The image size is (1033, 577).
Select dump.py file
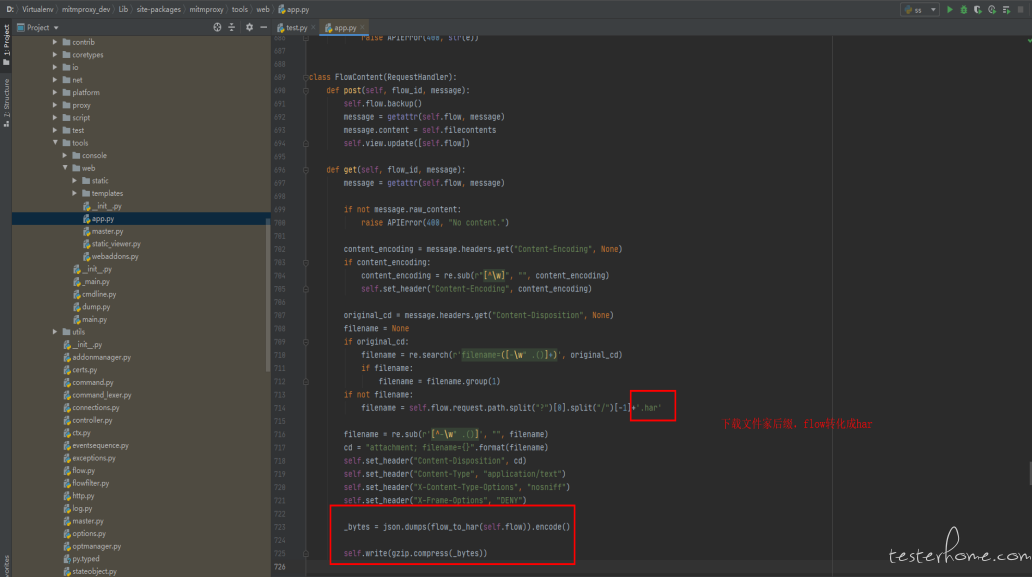[96, 307]
